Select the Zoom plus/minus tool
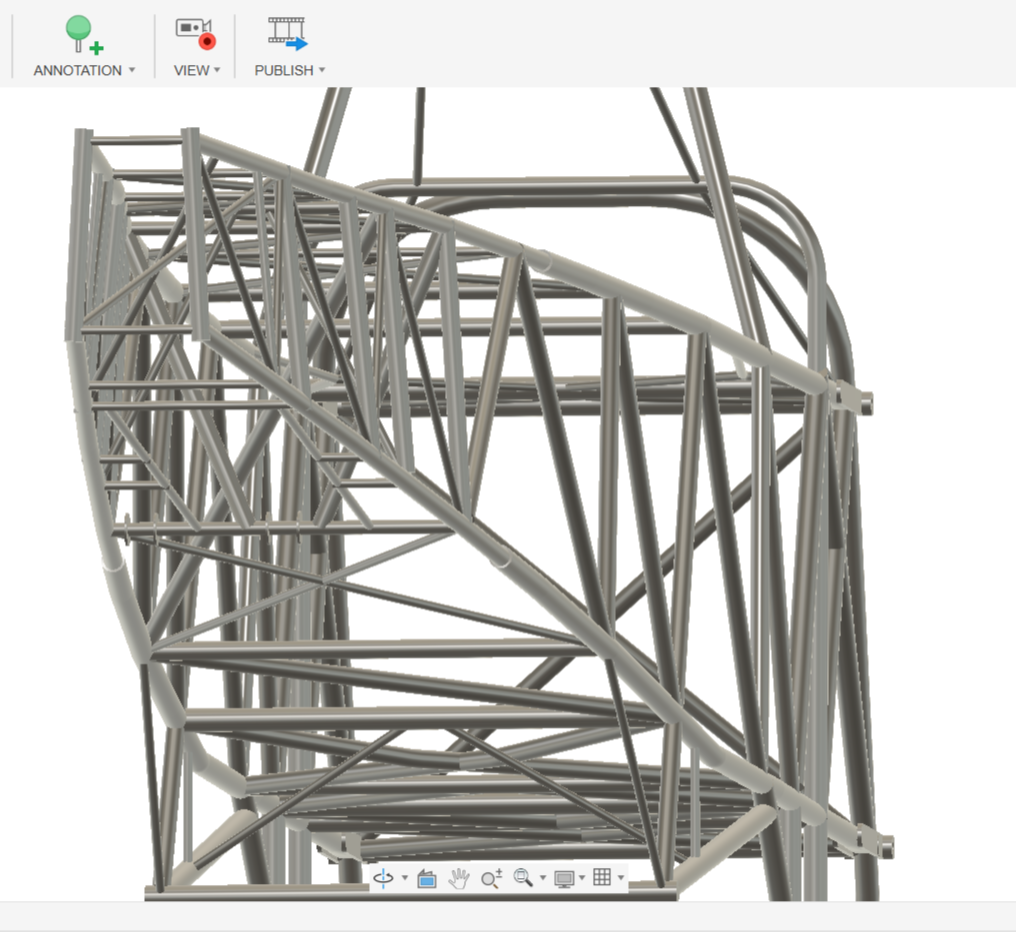This screenshot has width=1016, height=932. click(491, 878)
